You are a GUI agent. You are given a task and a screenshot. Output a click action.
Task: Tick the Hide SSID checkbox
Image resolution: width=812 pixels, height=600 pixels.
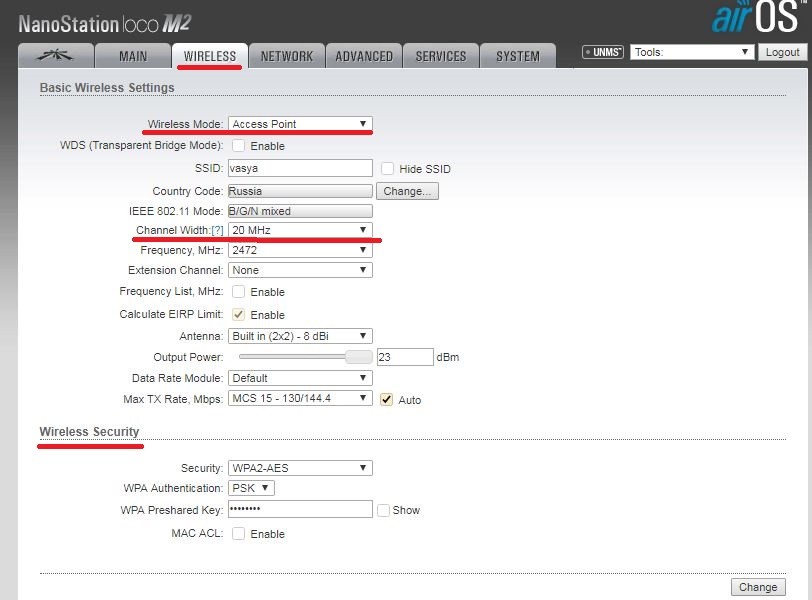pos(387,169)
